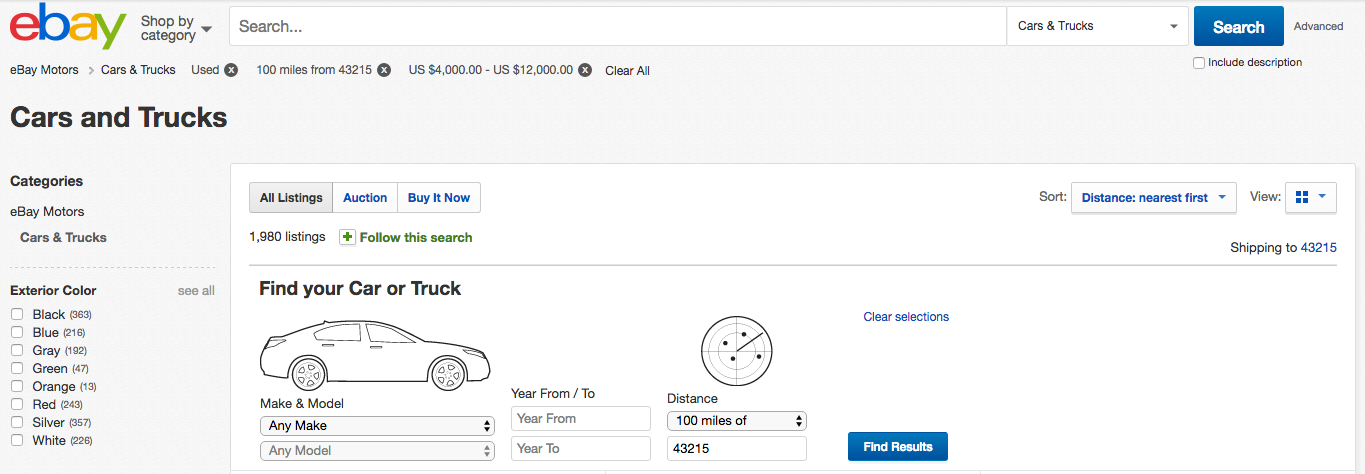The image size is (1365, 474).
Task: Click the radar distance icon
Action: tap(736, 351)
